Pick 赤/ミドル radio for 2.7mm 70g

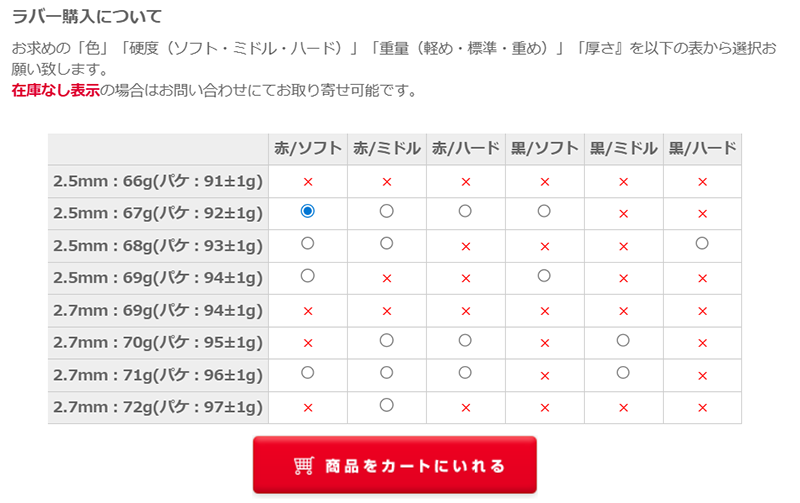click(x=387, y=340)
